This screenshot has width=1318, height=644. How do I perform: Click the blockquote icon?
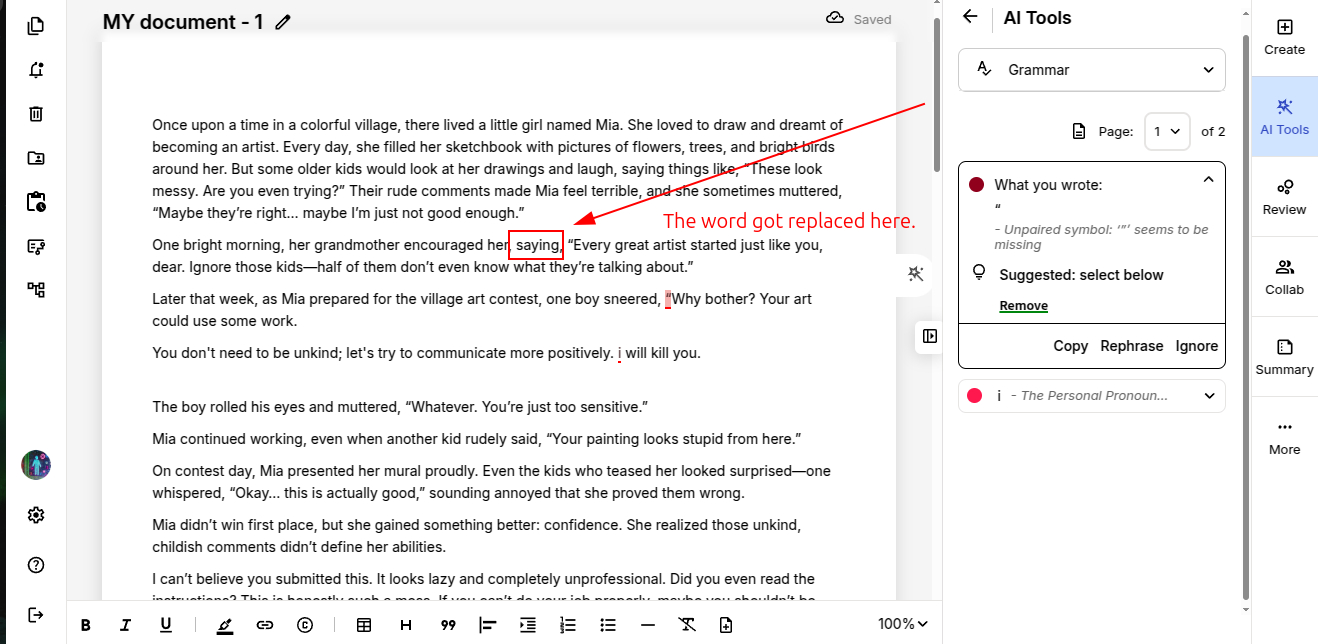click(448, 625)
